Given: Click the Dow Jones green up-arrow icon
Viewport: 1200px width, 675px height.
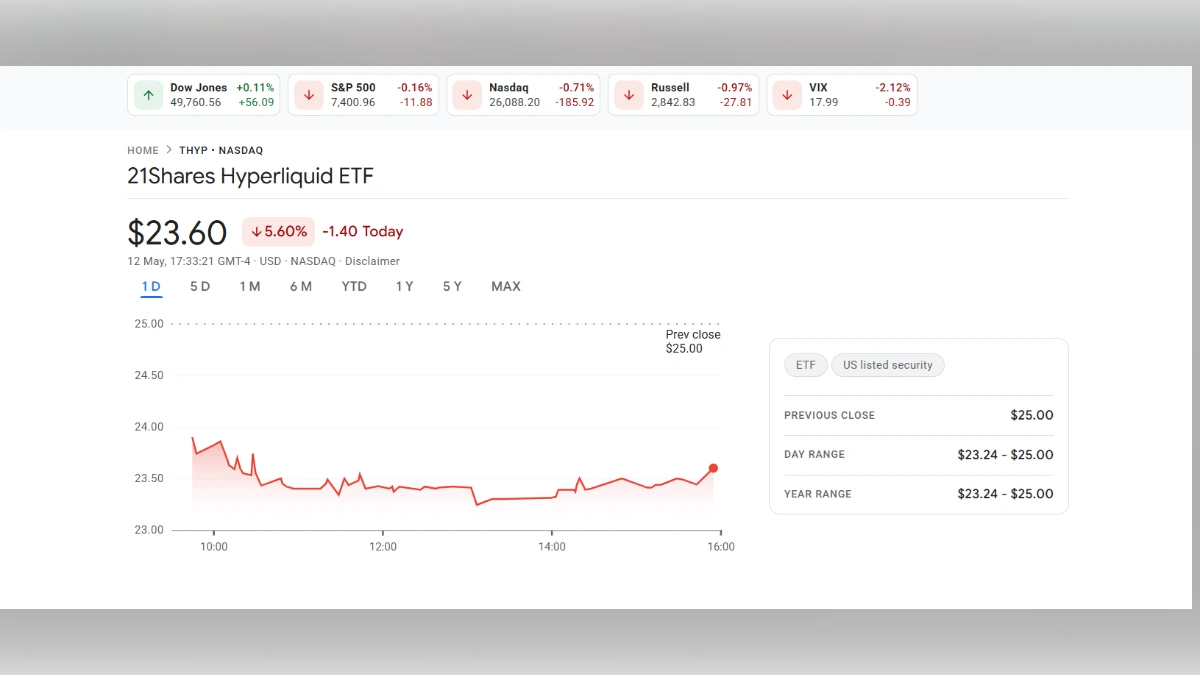Looking at the screenshot, I should tap(148, 95).
